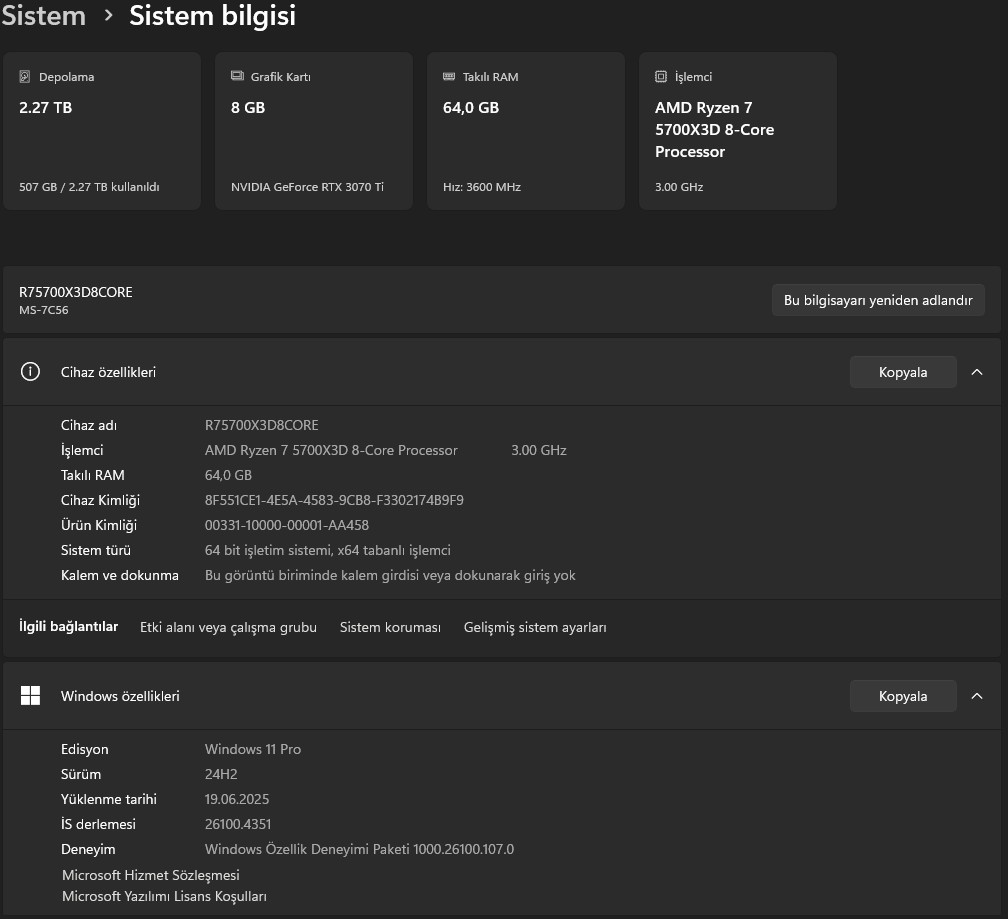Click Bu bilgisayarı yeniden adlandır button
The width and height of the screenshot is (1008, 919).
point(878,300)
